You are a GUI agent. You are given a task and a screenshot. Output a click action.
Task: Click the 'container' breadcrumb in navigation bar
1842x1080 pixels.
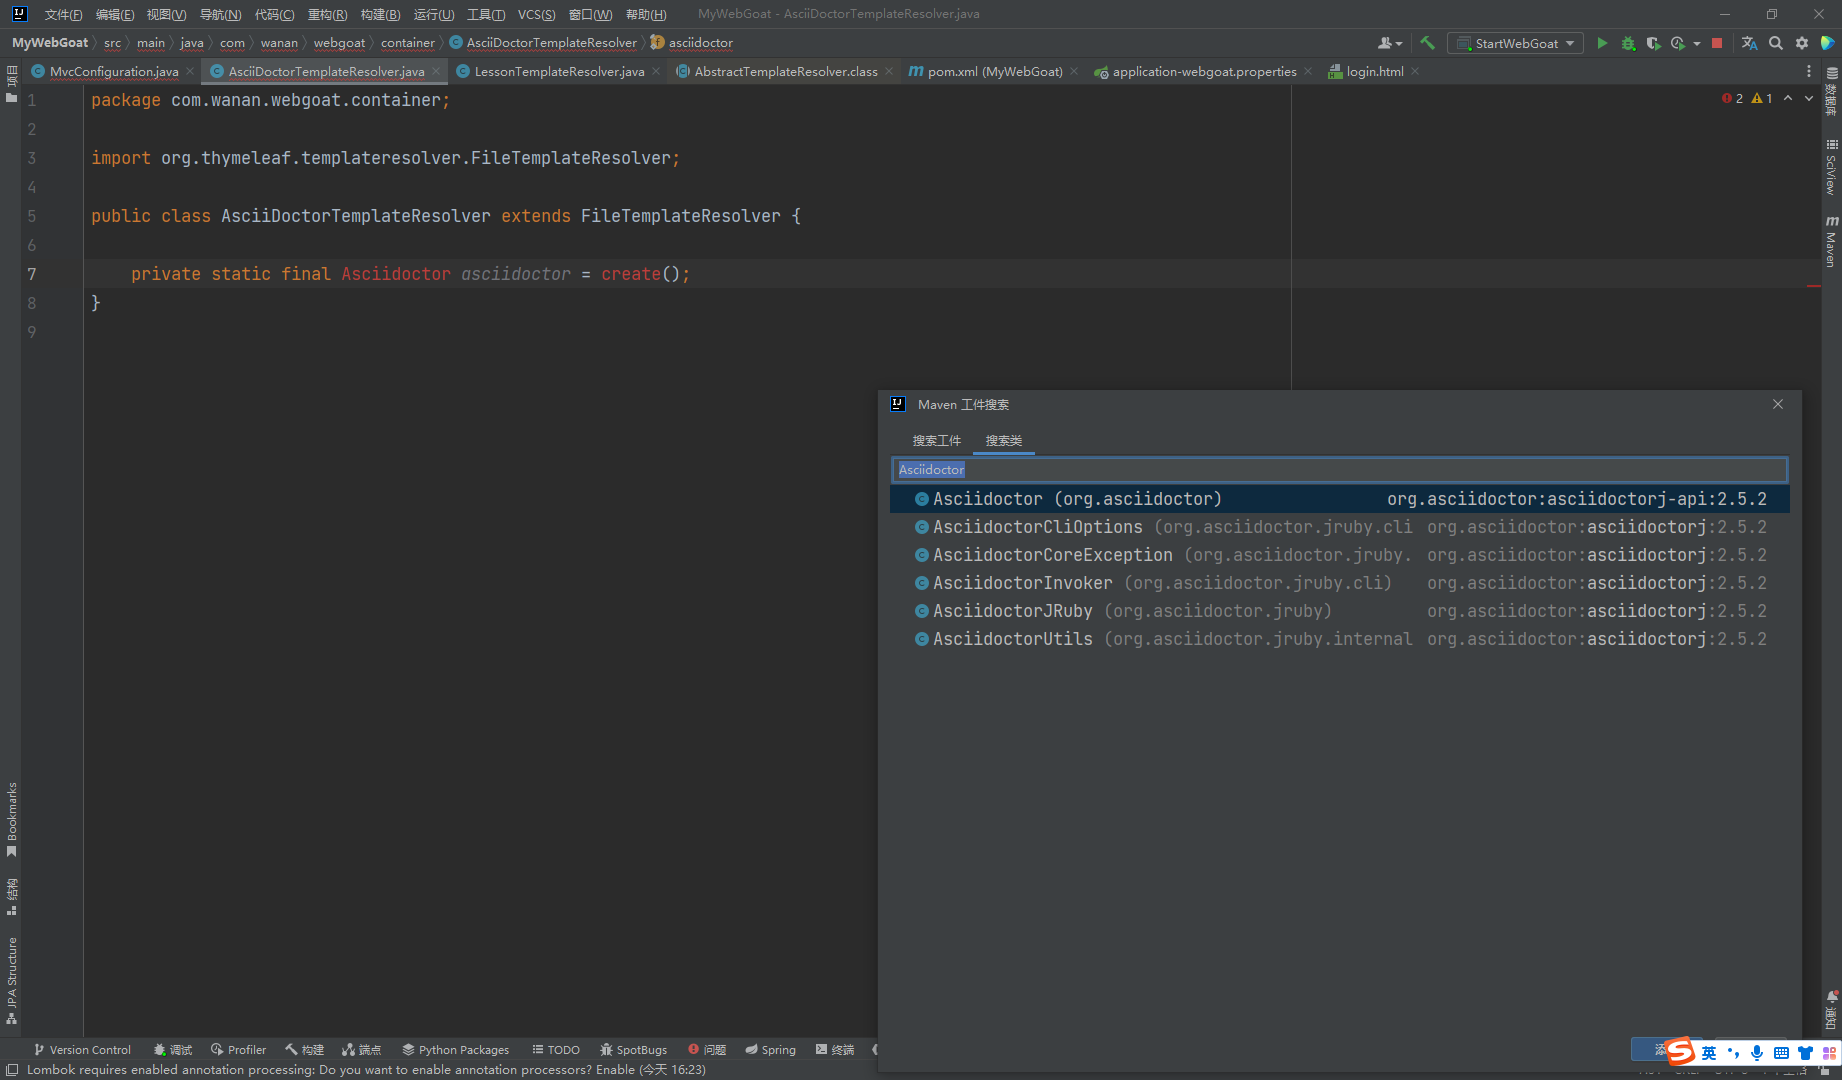[x=407, y=42]
